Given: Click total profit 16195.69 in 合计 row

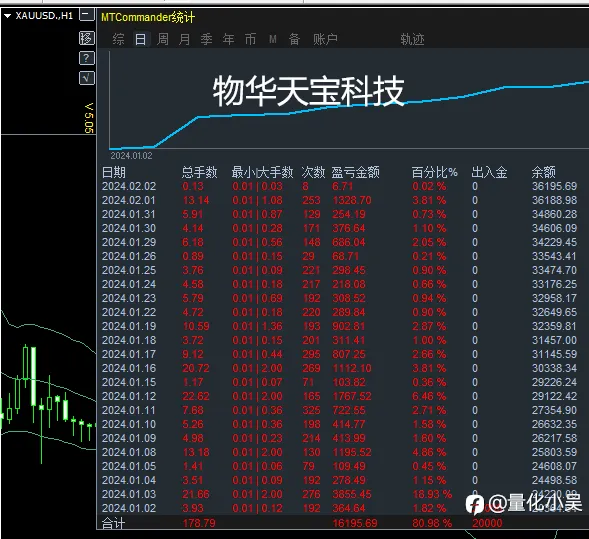Looking at the screenshot, I should 355,523.
